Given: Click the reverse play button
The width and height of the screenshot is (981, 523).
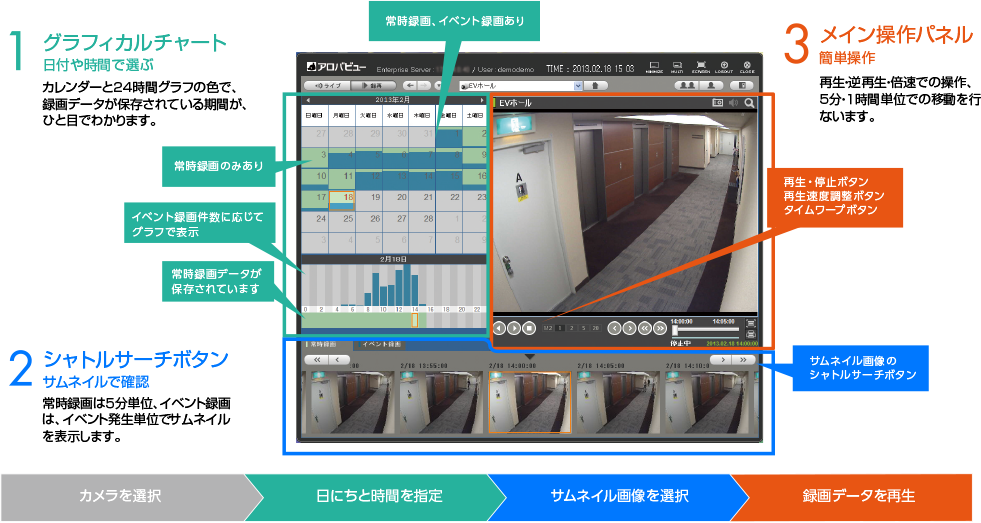Looking at the screenshot, I should 499,327.
